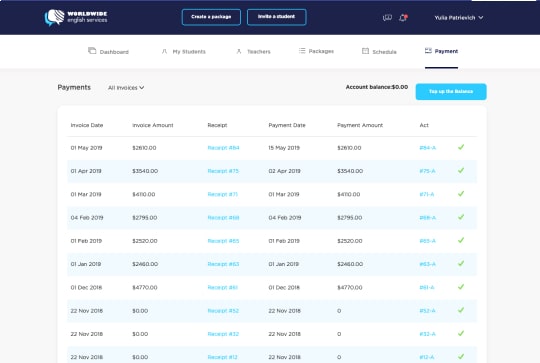
Task: Open the #63-A act link
Action: 427,264
